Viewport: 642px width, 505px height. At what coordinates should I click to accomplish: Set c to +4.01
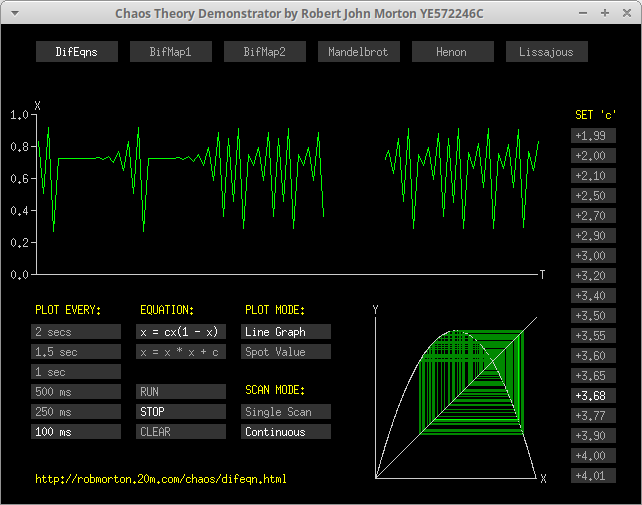click(593, 476)
